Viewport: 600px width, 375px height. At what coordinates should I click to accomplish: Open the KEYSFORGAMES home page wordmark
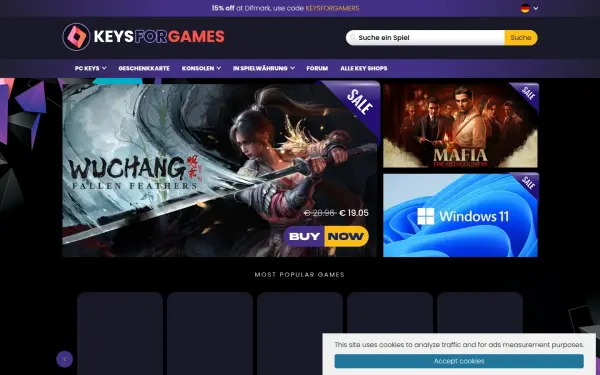click(x=159, y=37)
